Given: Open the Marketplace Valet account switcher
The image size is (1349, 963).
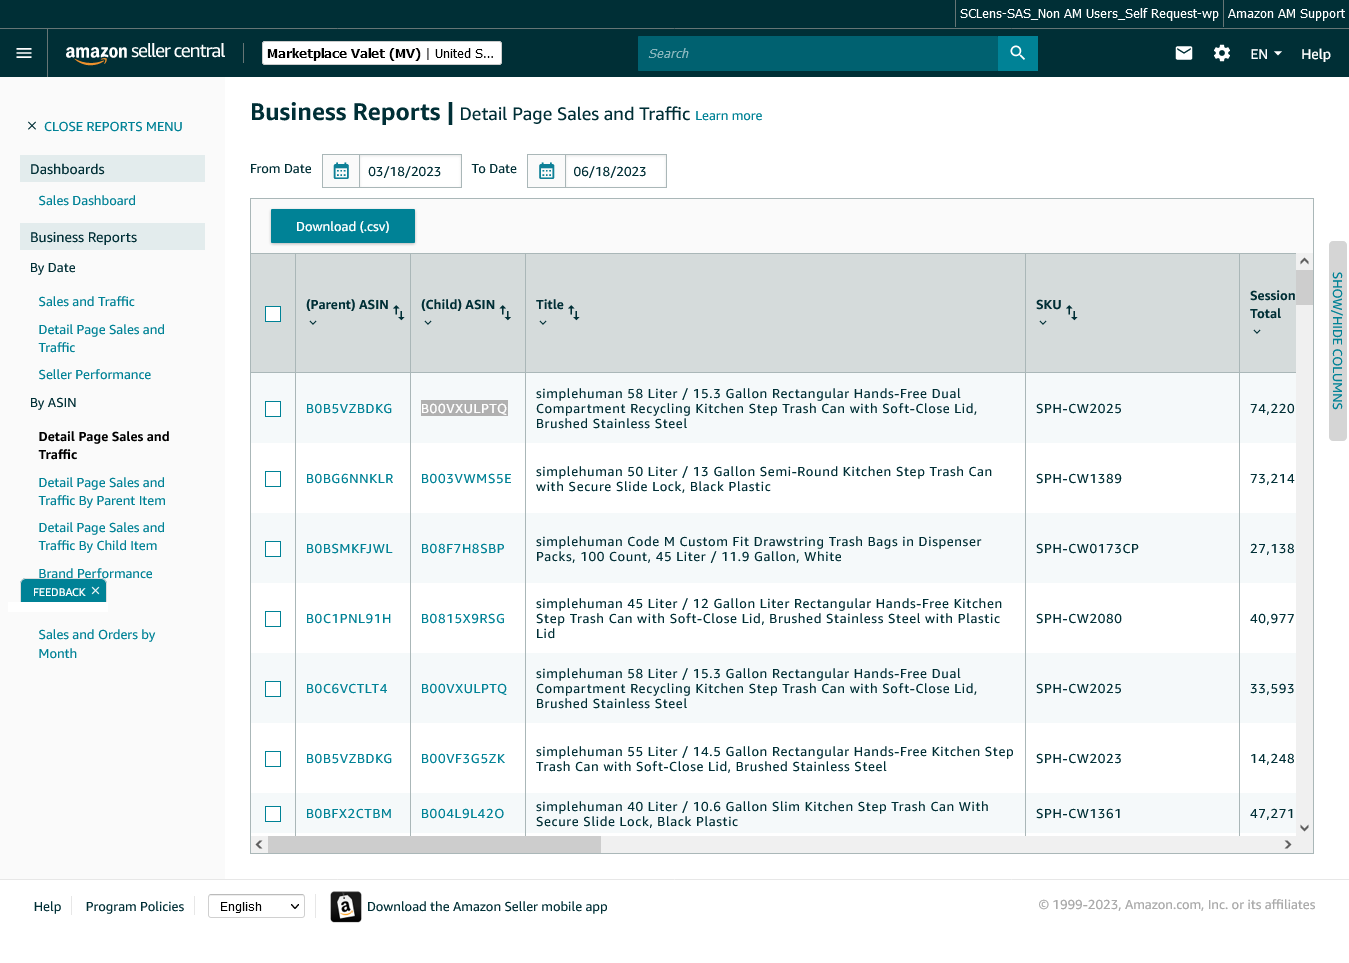Looking at the screenshot, I should click(x=382, y=53).
